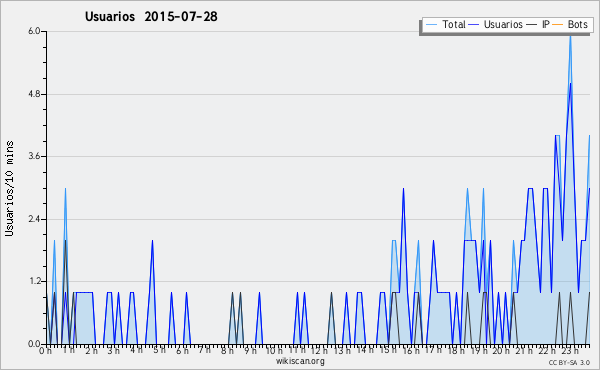Click the x-axis label '12 h'
Image resolution: width=600 pixels, height=370 pixels.
(319, 351)
